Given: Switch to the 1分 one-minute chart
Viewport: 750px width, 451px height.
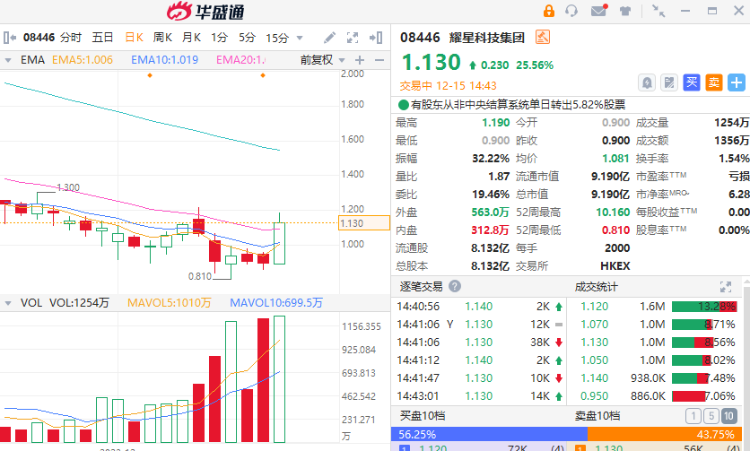Looking at the screenshot, I should [x=220, y=37].
